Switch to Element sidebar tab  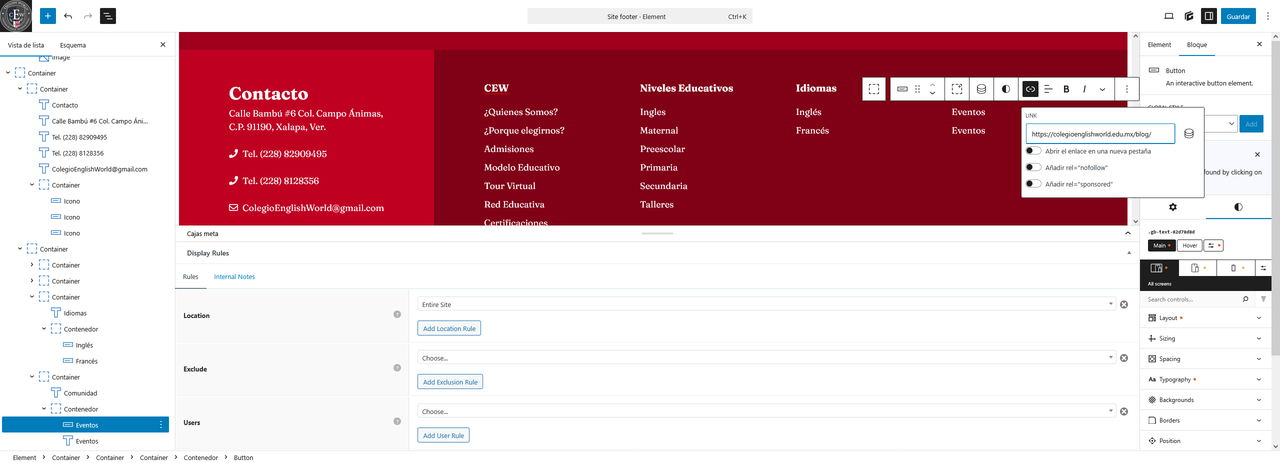(x=1159, y=45)
